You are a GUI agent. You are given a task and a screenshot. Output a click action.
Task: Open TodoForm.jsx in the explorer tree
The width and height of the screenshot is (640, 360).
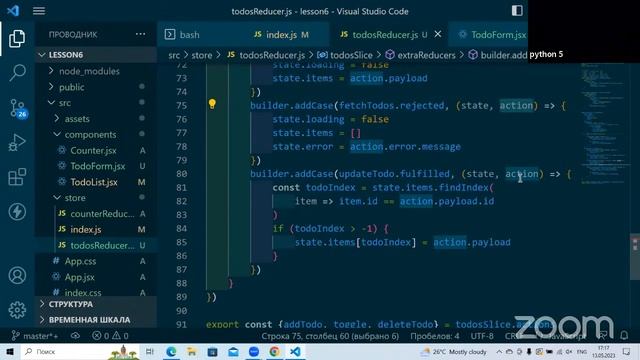click(97, 166)
